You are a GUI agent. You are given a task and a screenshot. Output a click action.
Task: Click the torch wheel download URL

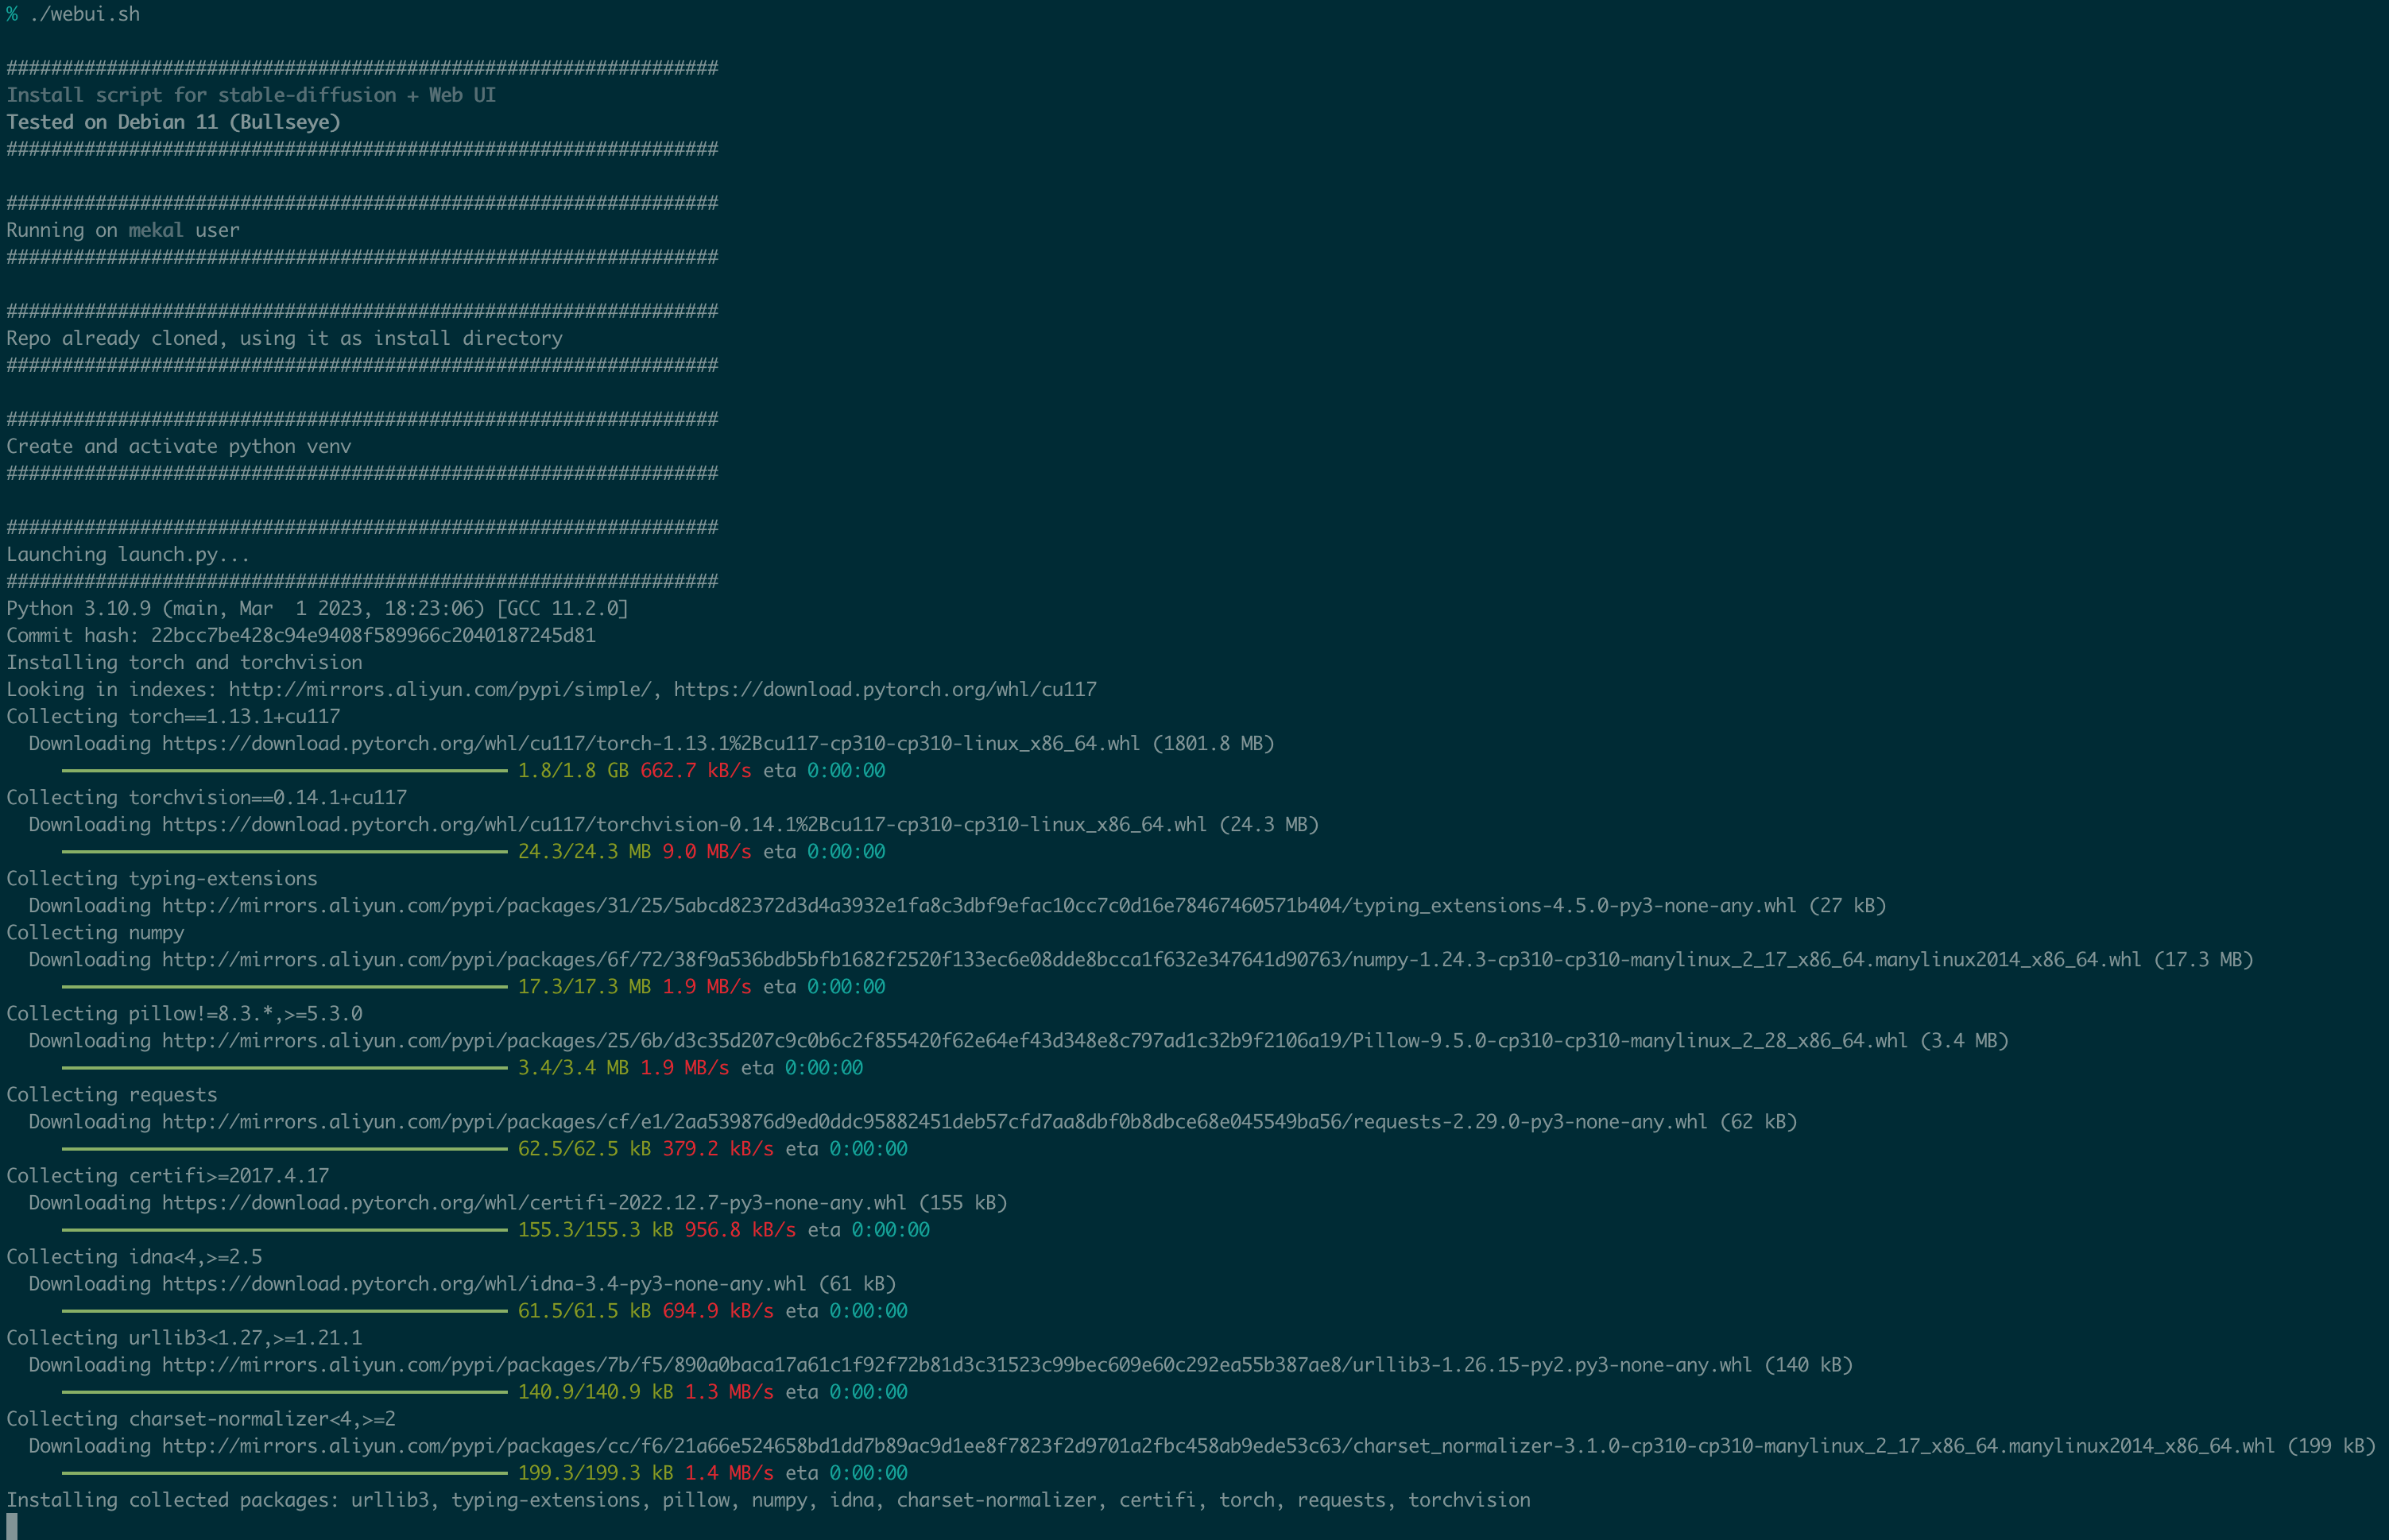point(650,743)
